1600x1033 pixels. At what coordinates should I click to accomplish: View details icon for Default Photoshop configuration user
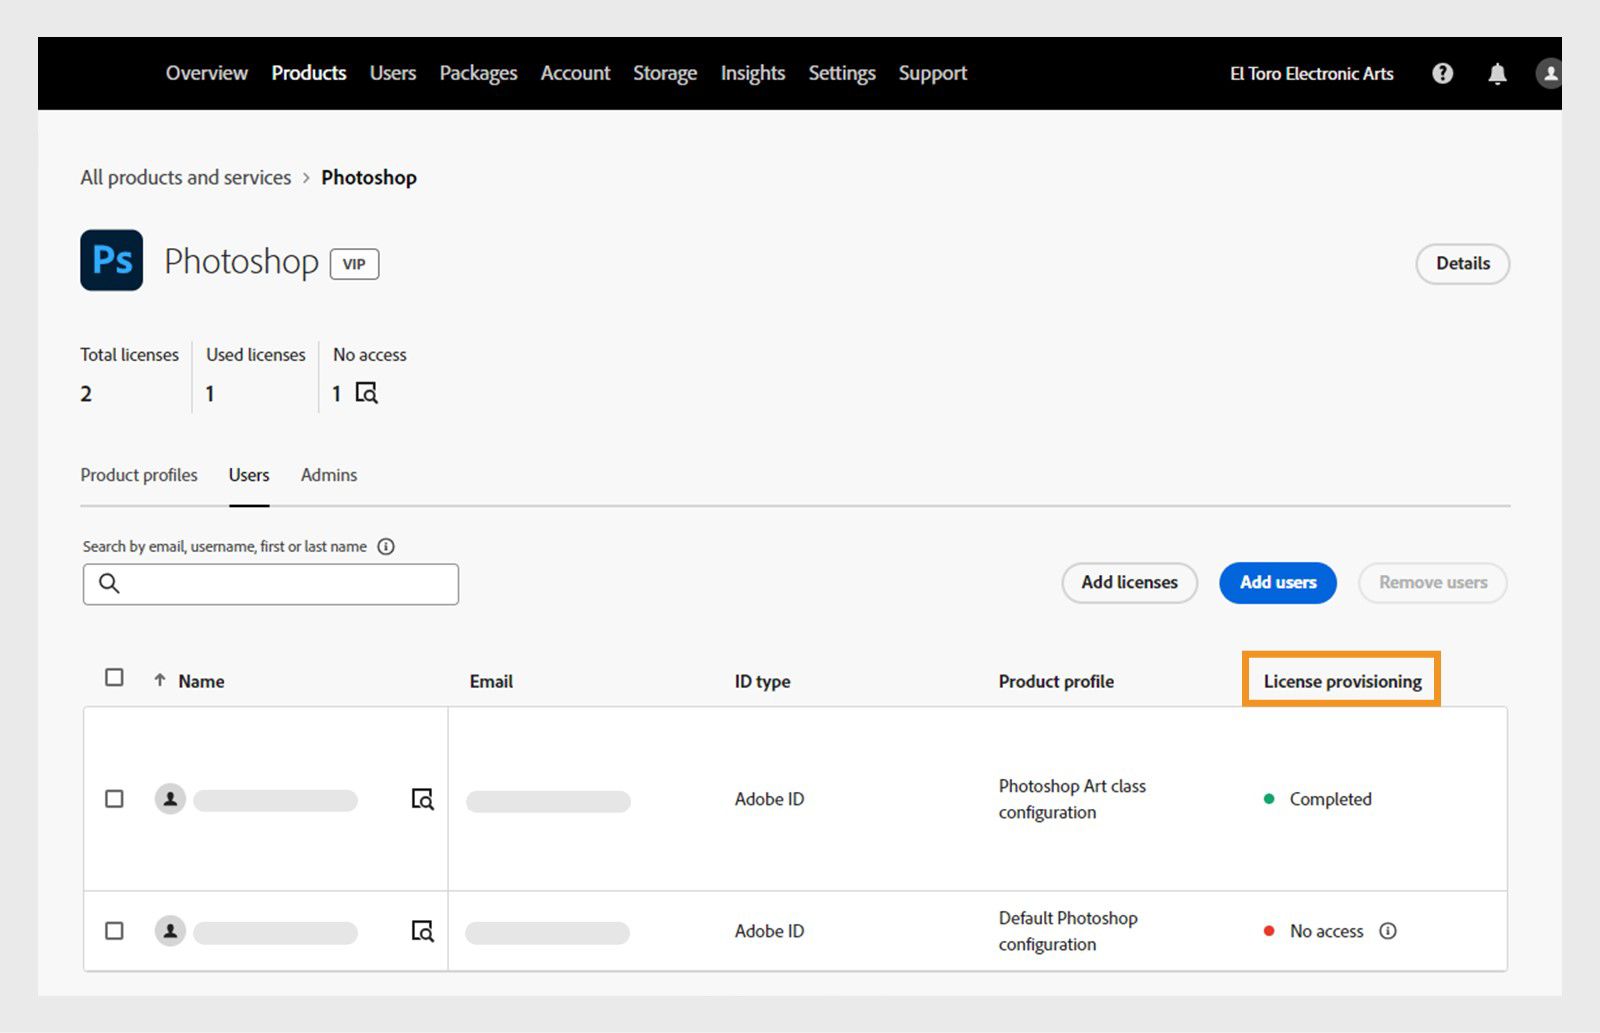coord(422,931)
